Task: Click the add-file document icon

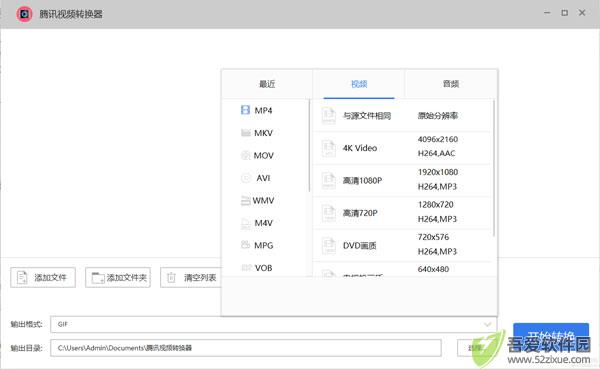Action: [22, 278]
